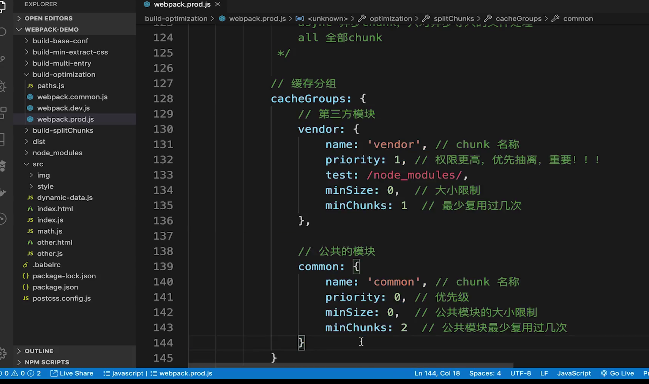Image resolution: width=649 pixels, height=384 pixels.
Task: Open the Manage gear icon in activity bar
Action: [2, 353]
